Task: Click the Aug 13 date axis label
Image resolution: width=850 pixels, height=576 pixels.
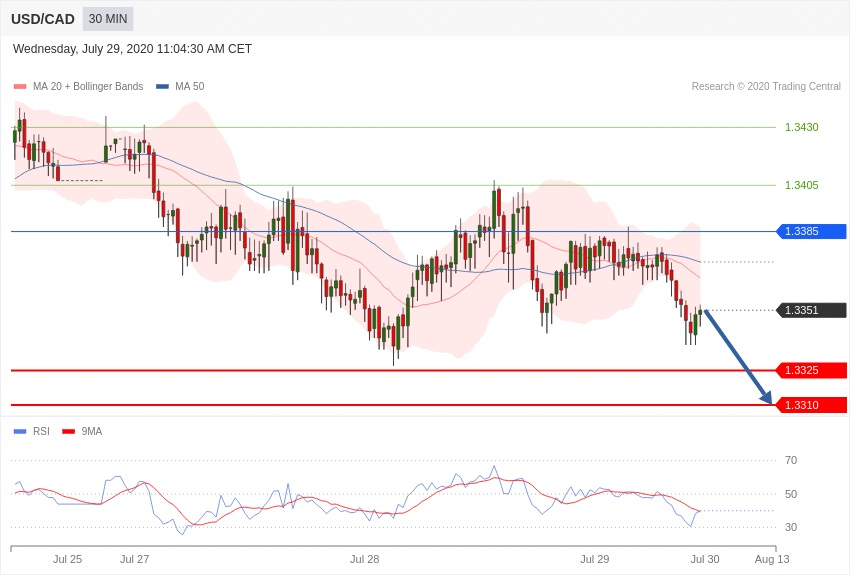Action: [772, 559]
